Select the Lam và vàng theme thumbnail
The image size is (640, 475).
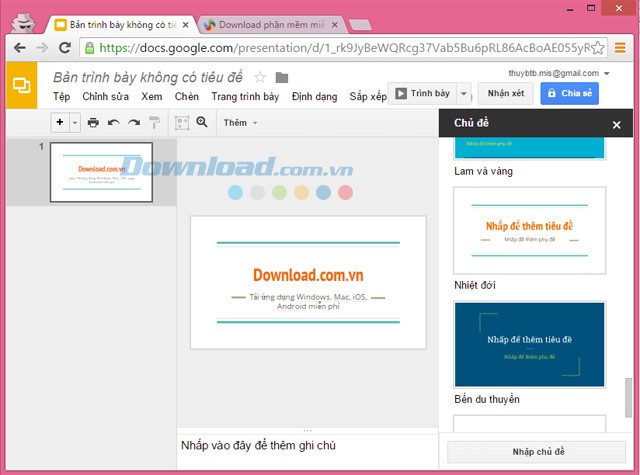529,149
